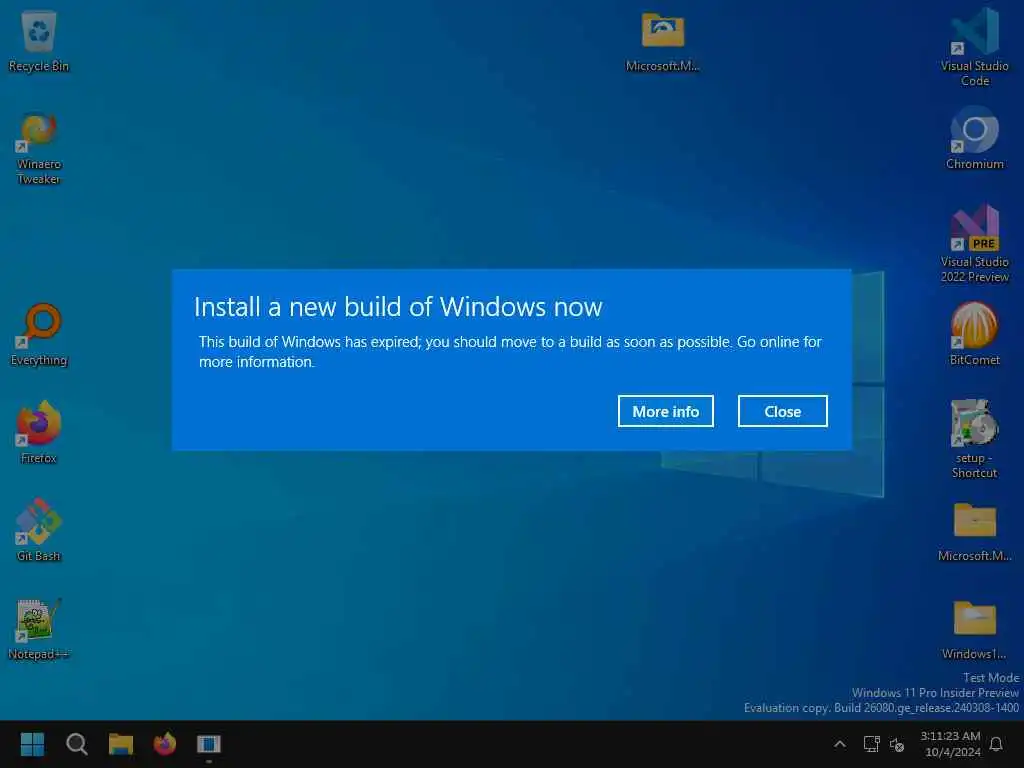This screenshot has height=768, width=1024.
Task: Open the clock showing 3:11:23 AM
Action: click(x=950, y=744)
